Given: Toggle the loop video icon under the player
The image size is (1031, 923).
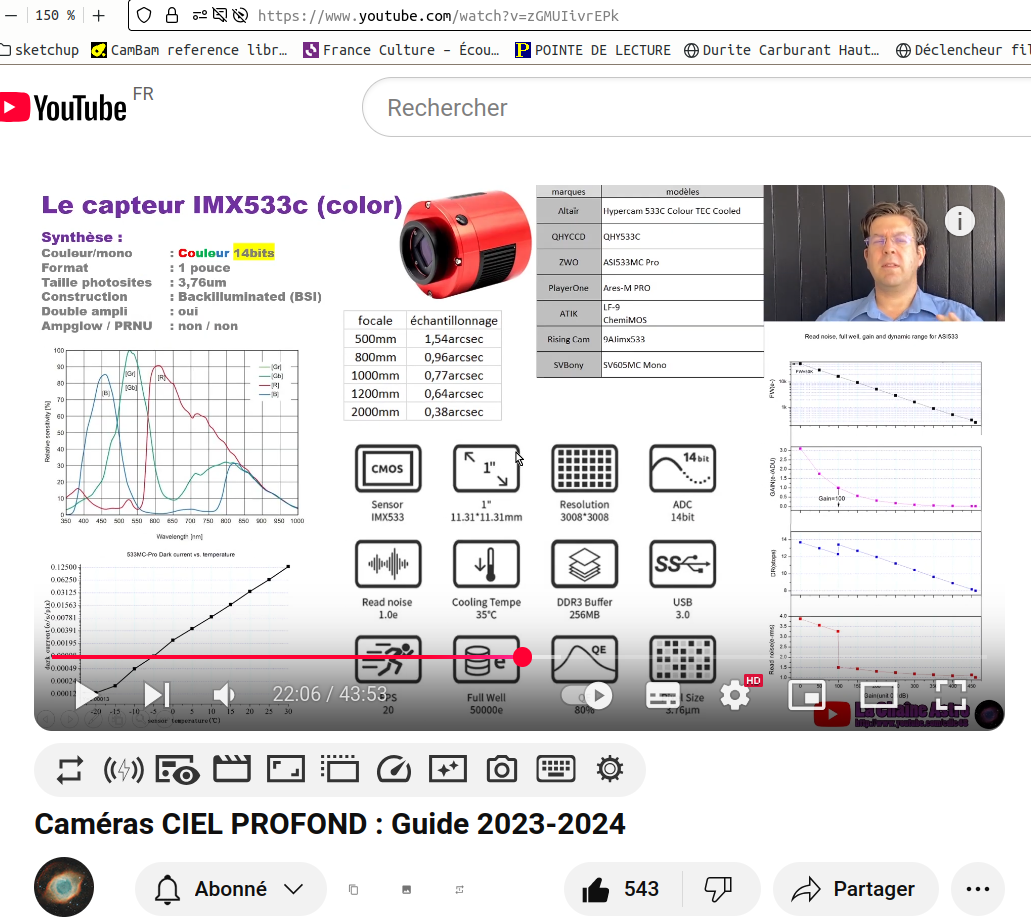Looking at the screenshot, I should point(70,770).
